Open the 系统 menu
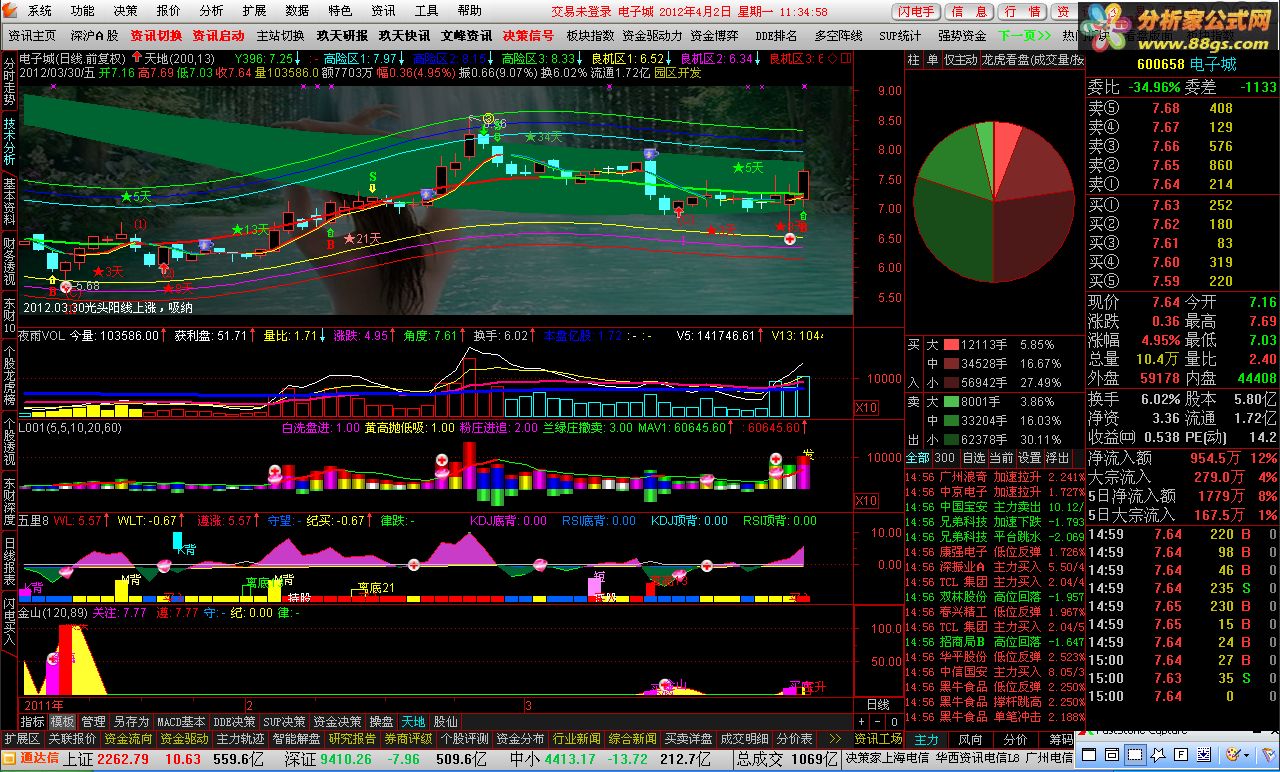 (x=40, y=11)
